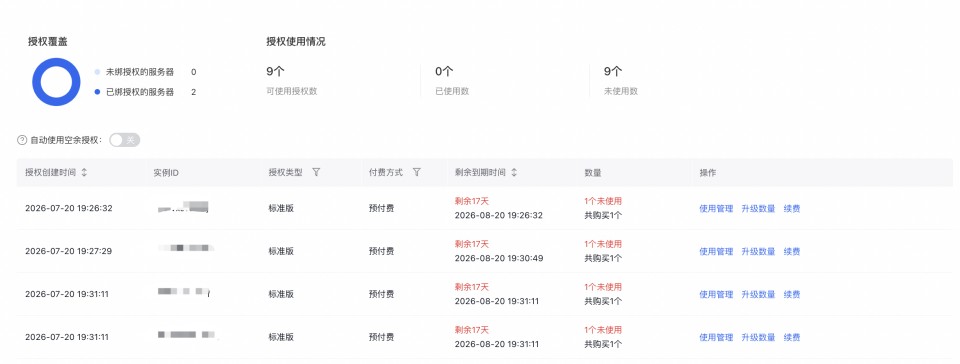The width and height of the screenshot is (960, 364).
Task: Click help icon beside 自动使用空余授权
Action: 22,141
